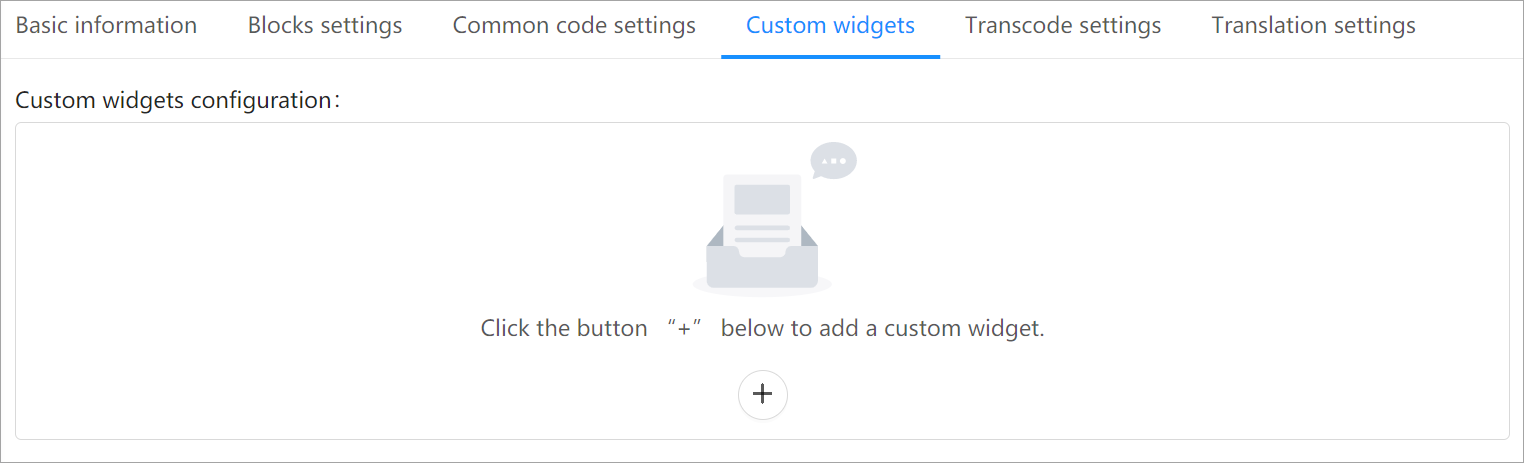Click the "Custom widgets configuration" label
This screenshot has width=1524, height=463.
pyautogui.click(x=179, y=101)
